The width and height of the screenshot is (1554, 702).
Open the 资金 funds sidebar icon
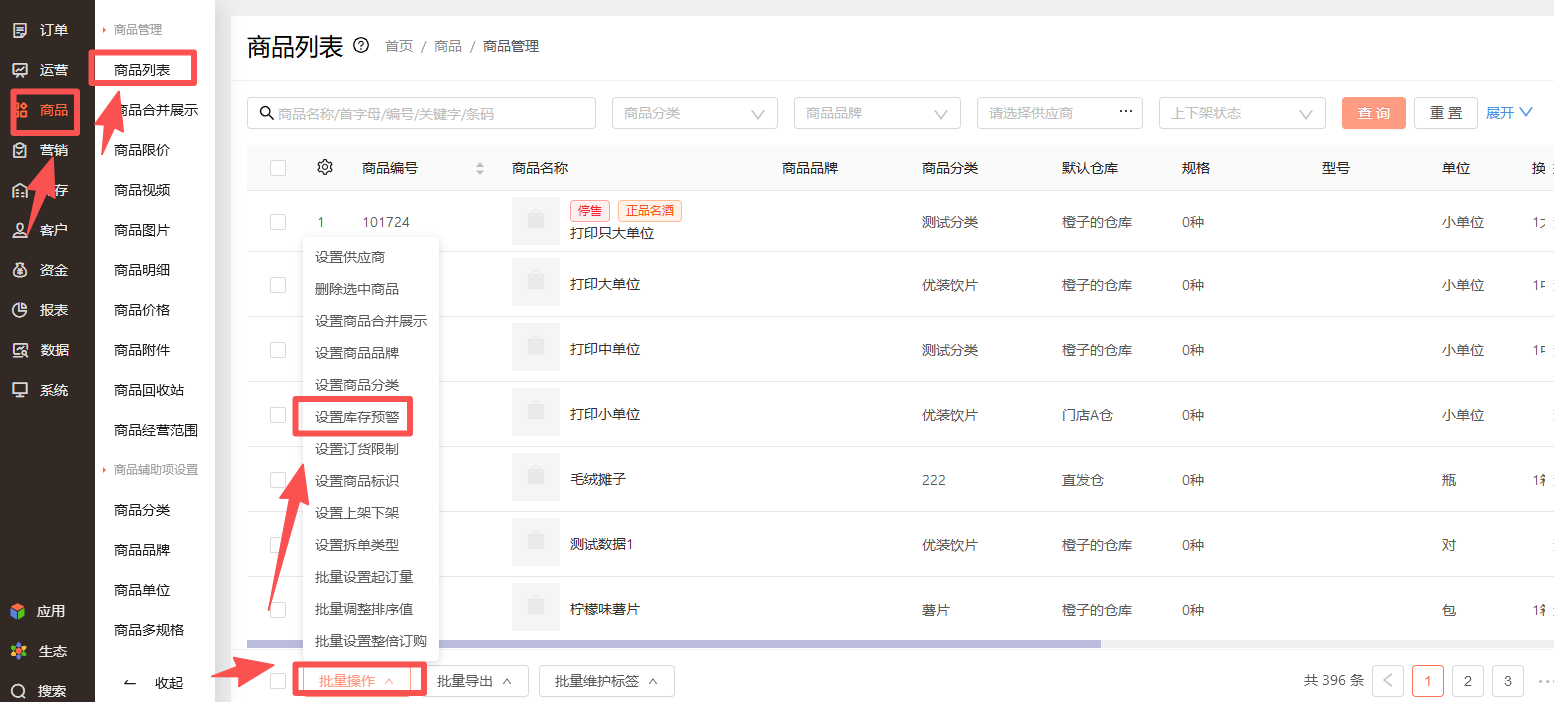20,270
